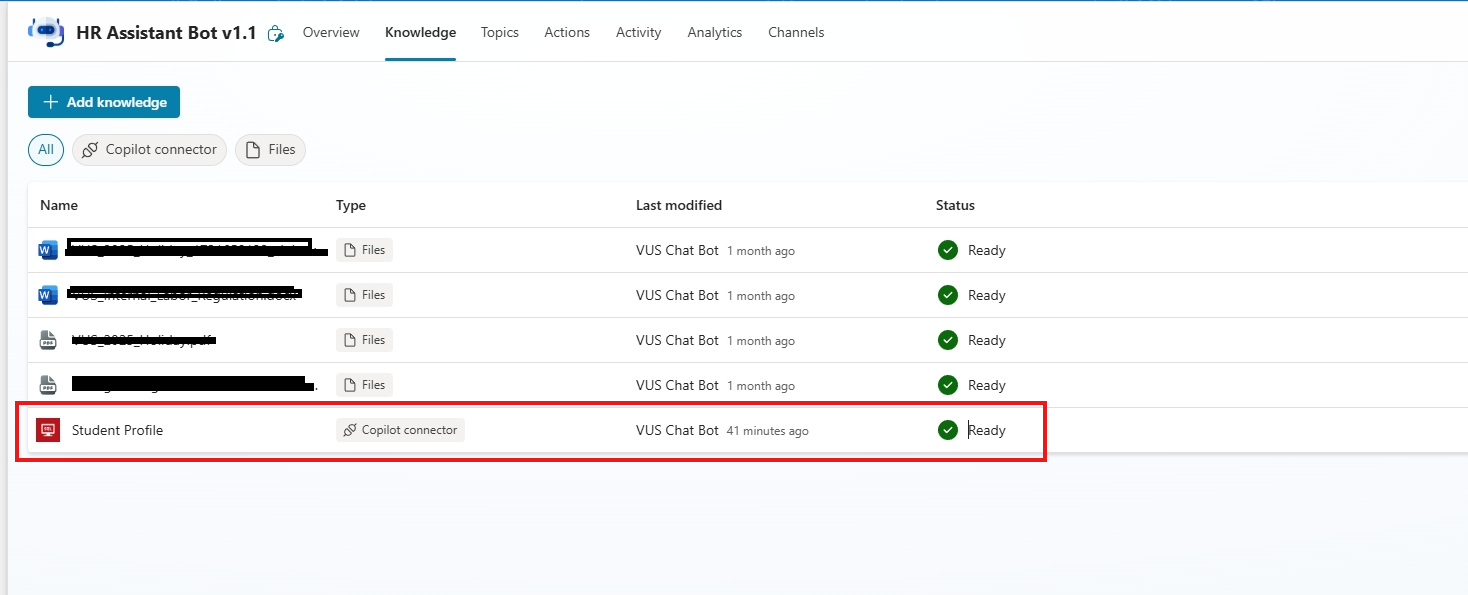
Task: Click the Word icon on the Internal Labor Regulation row
Action: tap(47, 294)
